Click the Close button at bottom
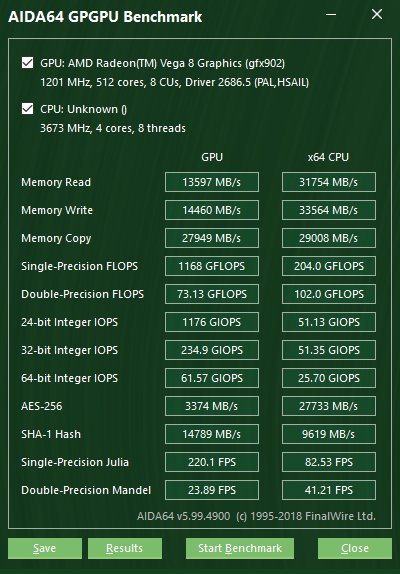Viewport: 400px width, 574px height. (x=355, y=548)
